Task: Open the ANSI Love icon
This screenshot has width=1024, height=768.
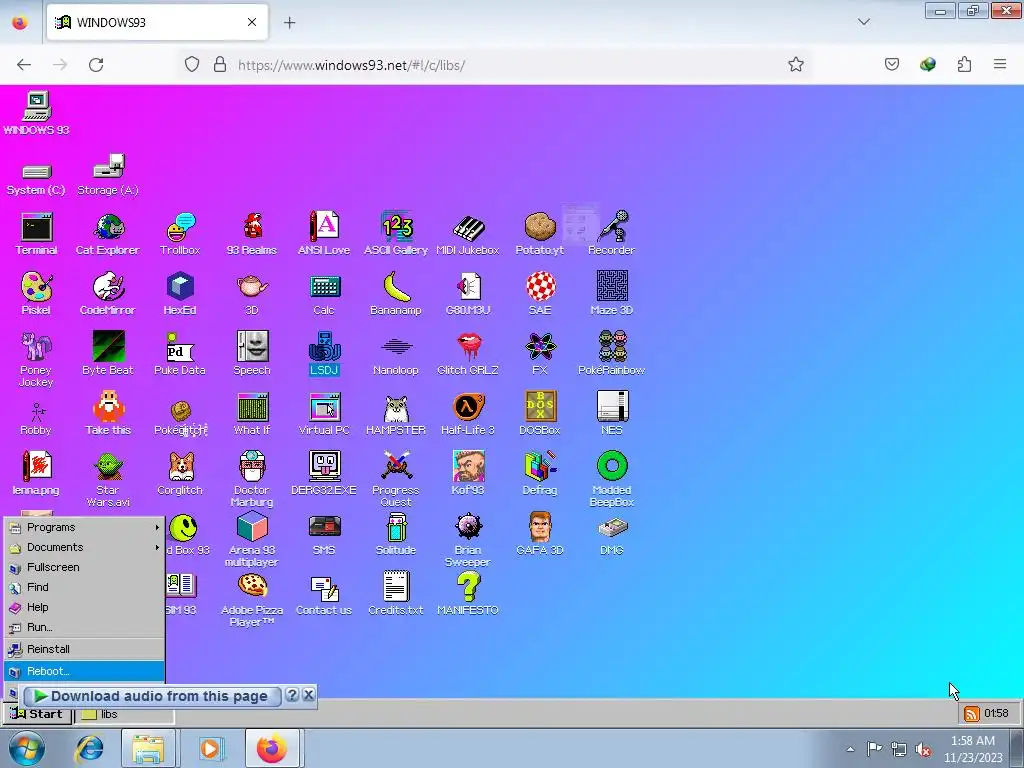Action: (x=324, y=233)
